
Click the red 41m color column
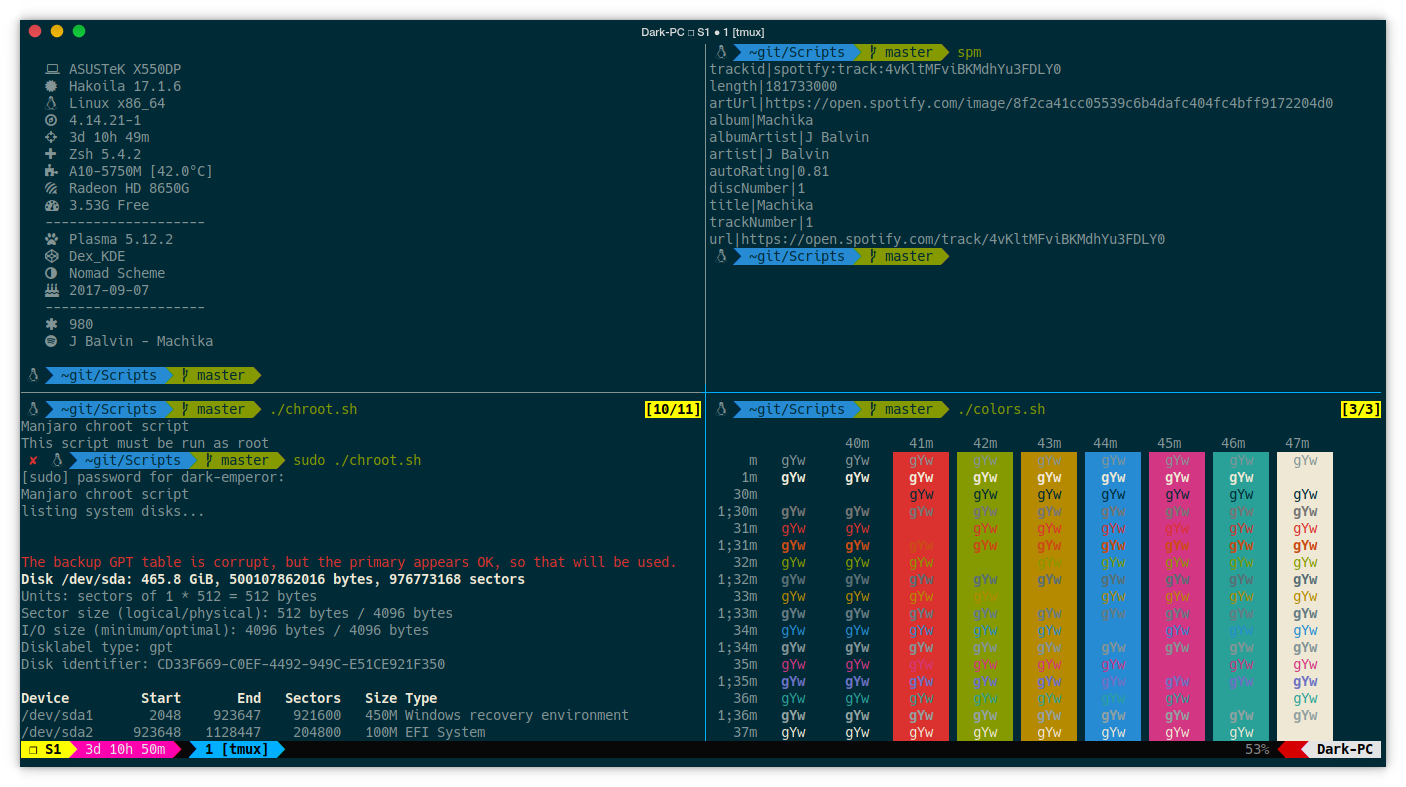(921, 597)
